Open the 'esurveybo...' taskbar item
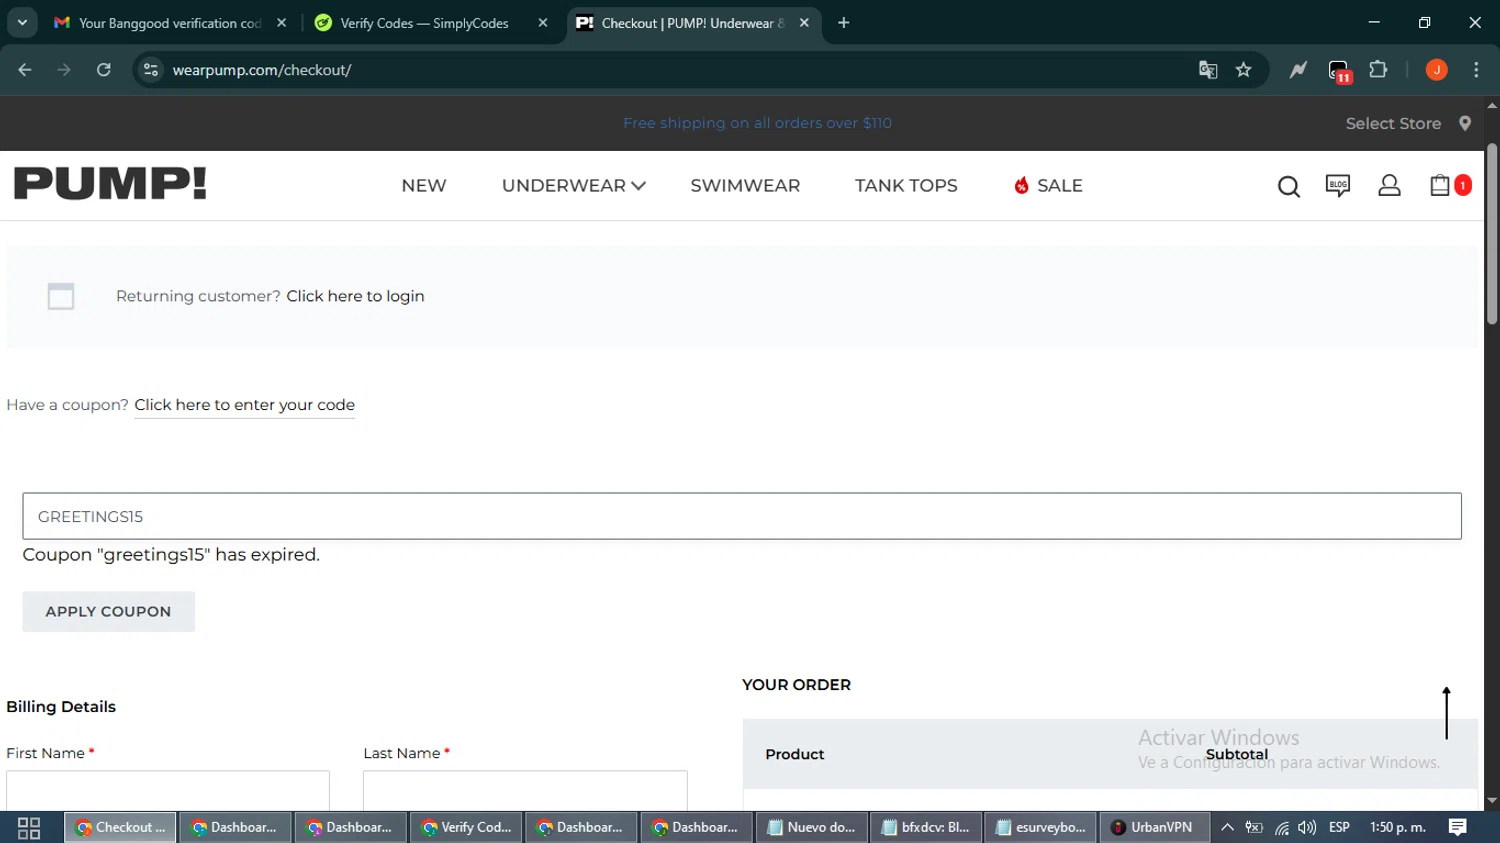Screen dimensions: 1500x843 (x=1041, y=828)
